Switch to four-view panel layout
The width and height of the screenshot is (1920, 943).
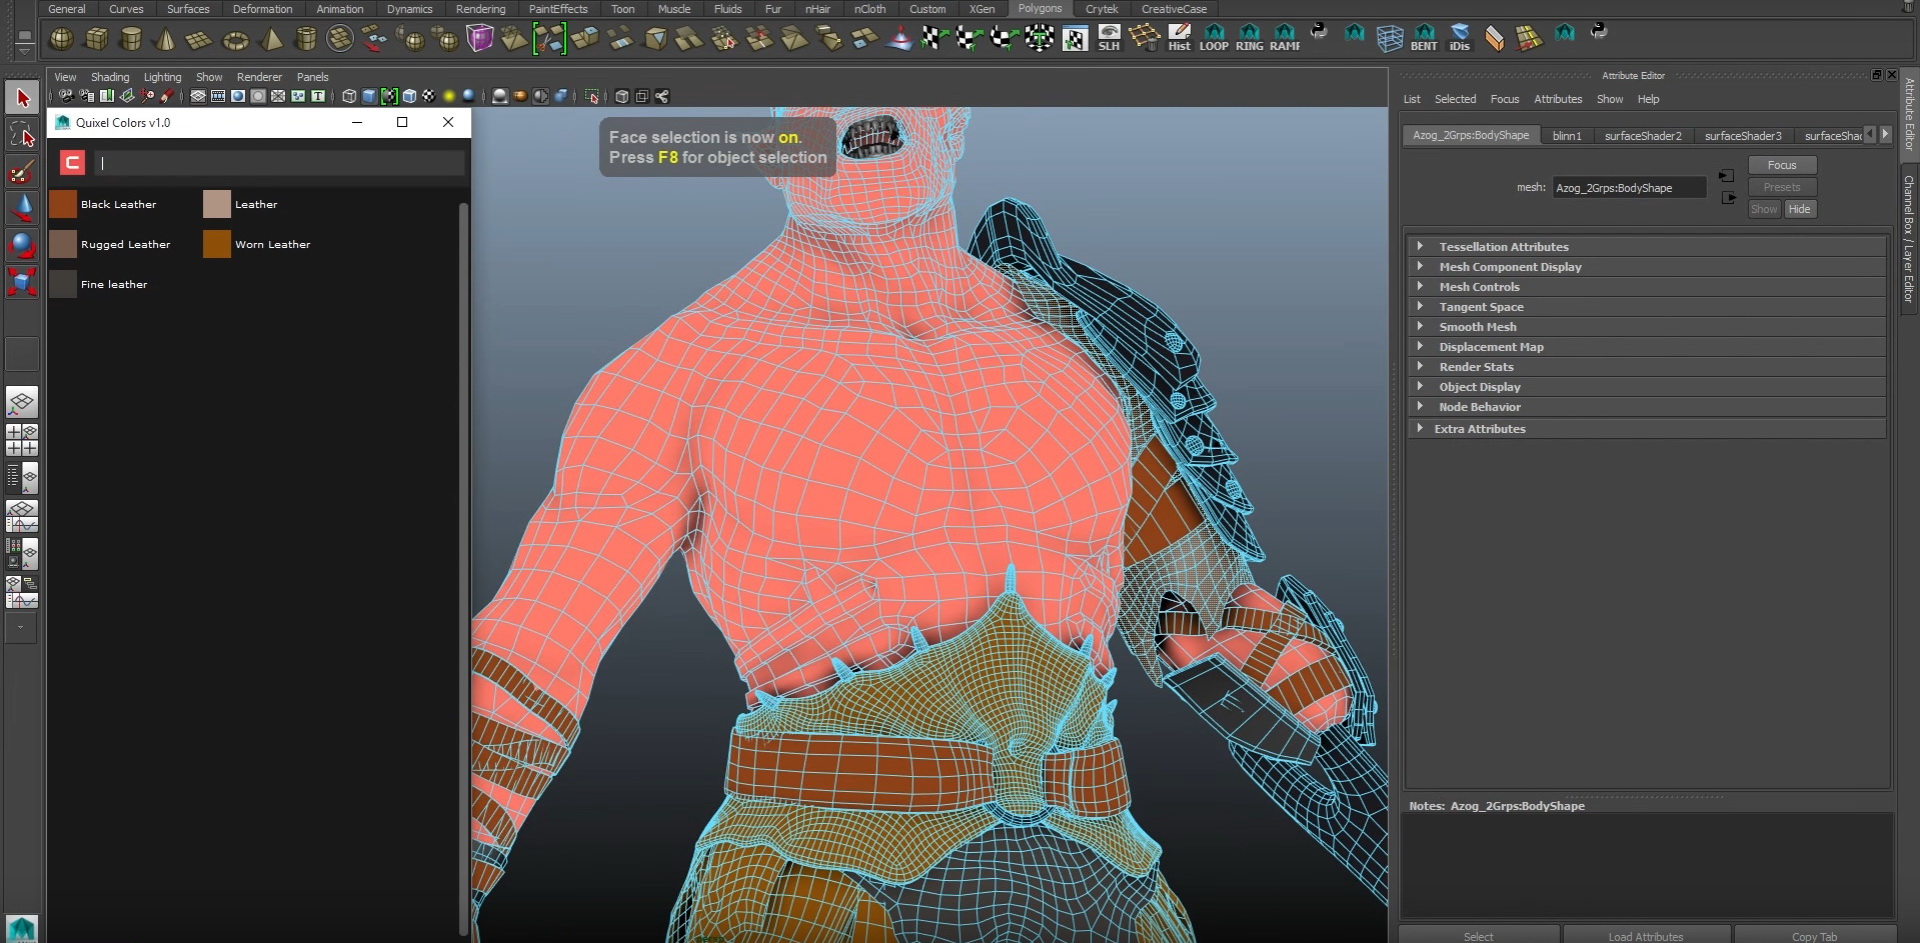pos(22,440)
